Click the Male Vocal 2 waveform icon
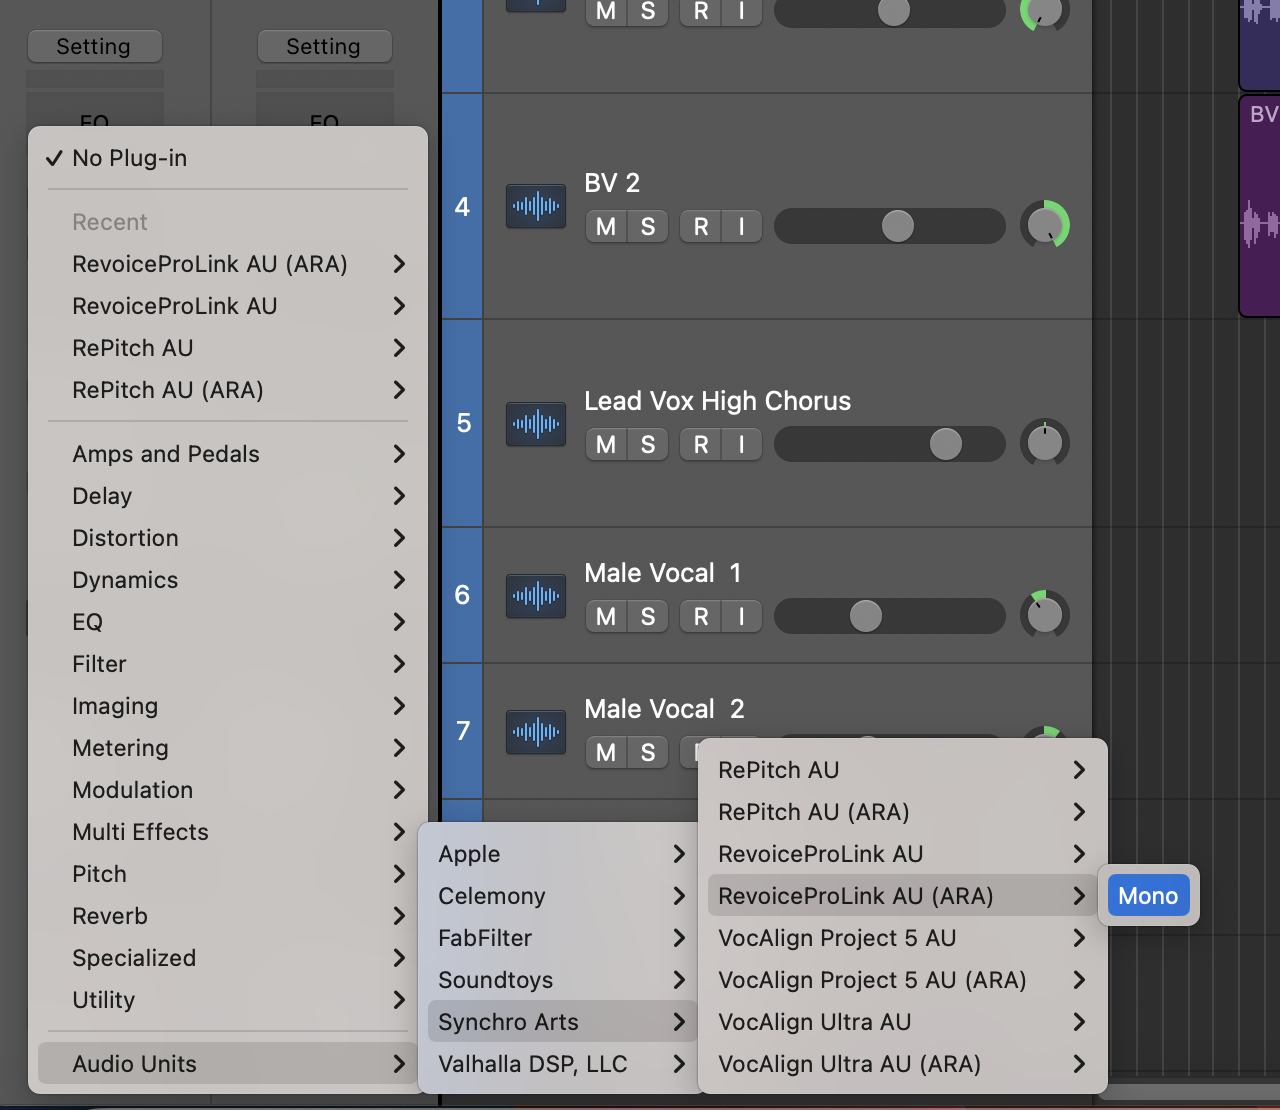The width and height of the screenshot is (1280, 1110). [536, 732]
